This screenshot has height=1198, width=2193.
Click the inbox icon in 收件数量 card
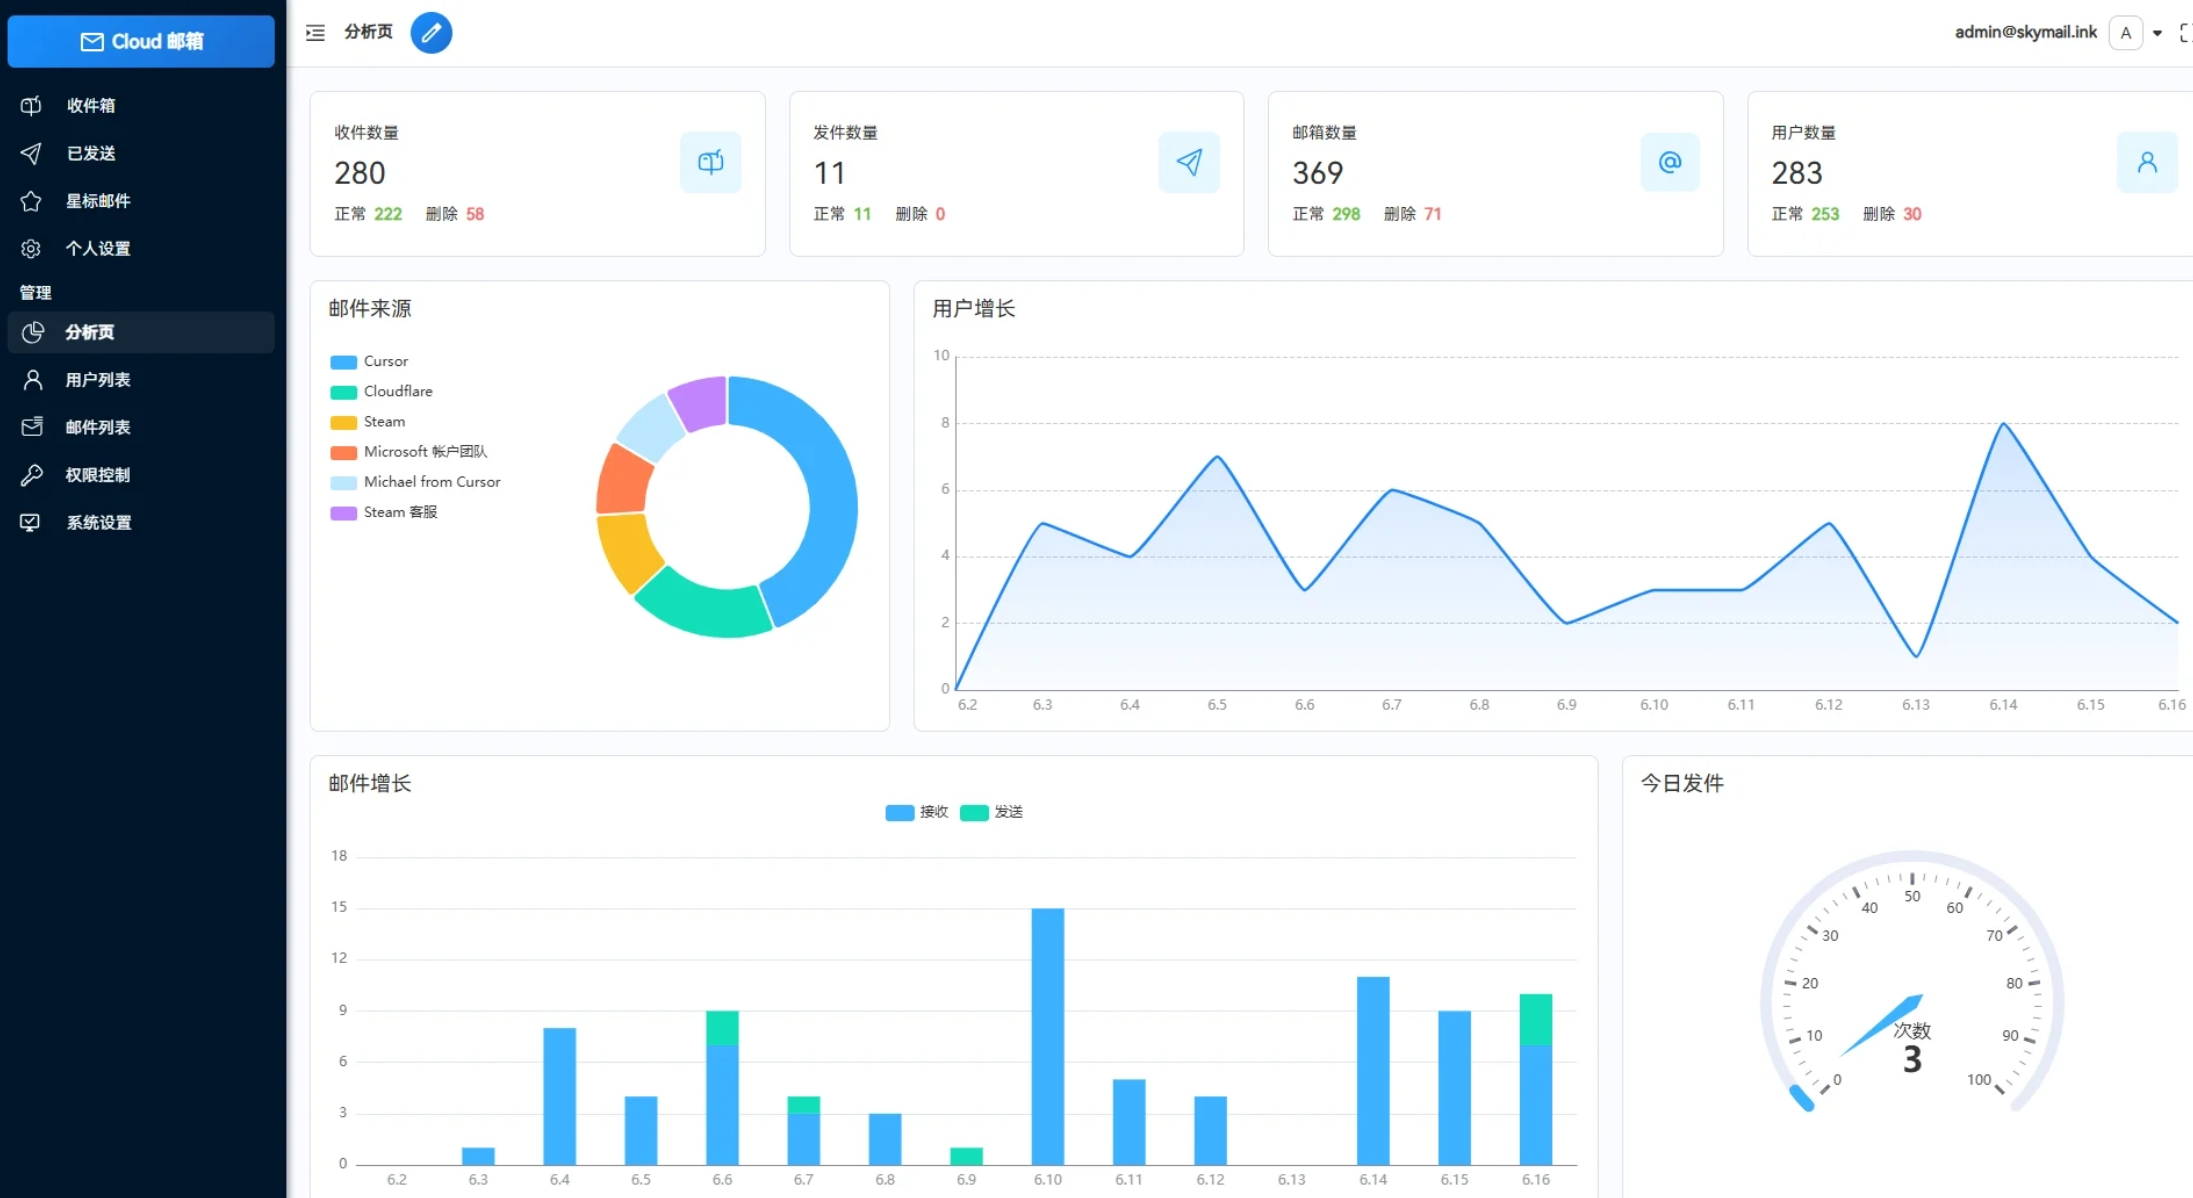pos(710,162)
